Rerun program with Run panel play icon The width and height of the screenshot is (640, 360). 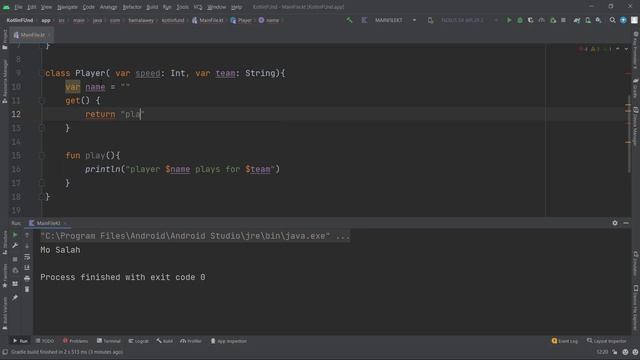(15, 235)
